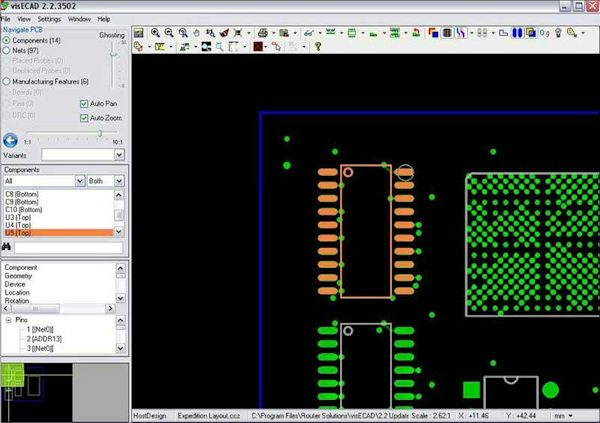
Task: Click the first toolbar panel layout icon
Action: [x=139, y=33]
